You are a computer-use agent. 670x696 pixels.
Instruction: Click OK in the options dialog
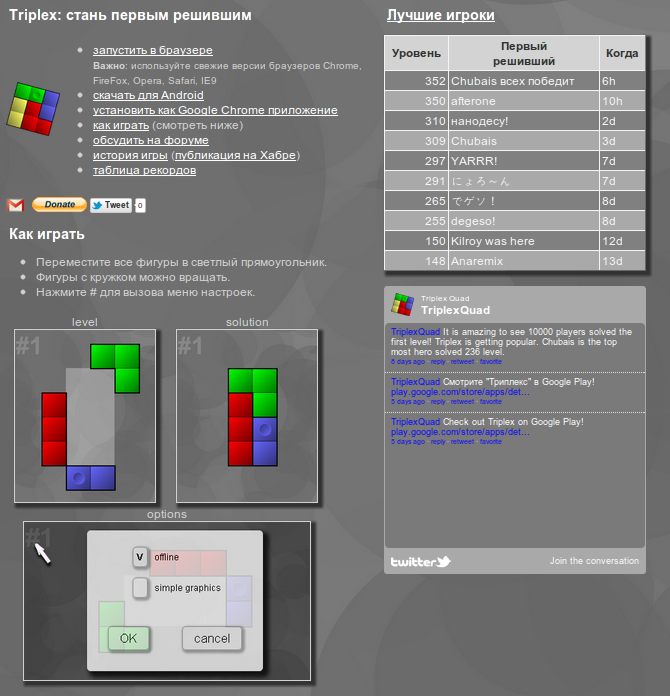[128, 638]
